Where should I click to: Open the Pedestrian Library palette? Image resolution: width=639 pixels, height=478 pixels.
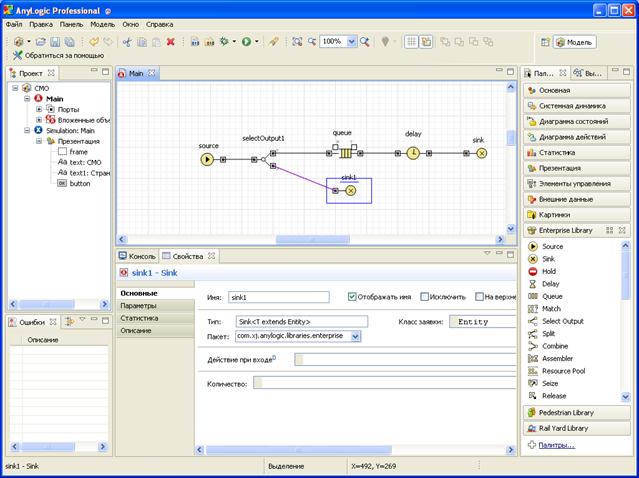pos(577,413)
